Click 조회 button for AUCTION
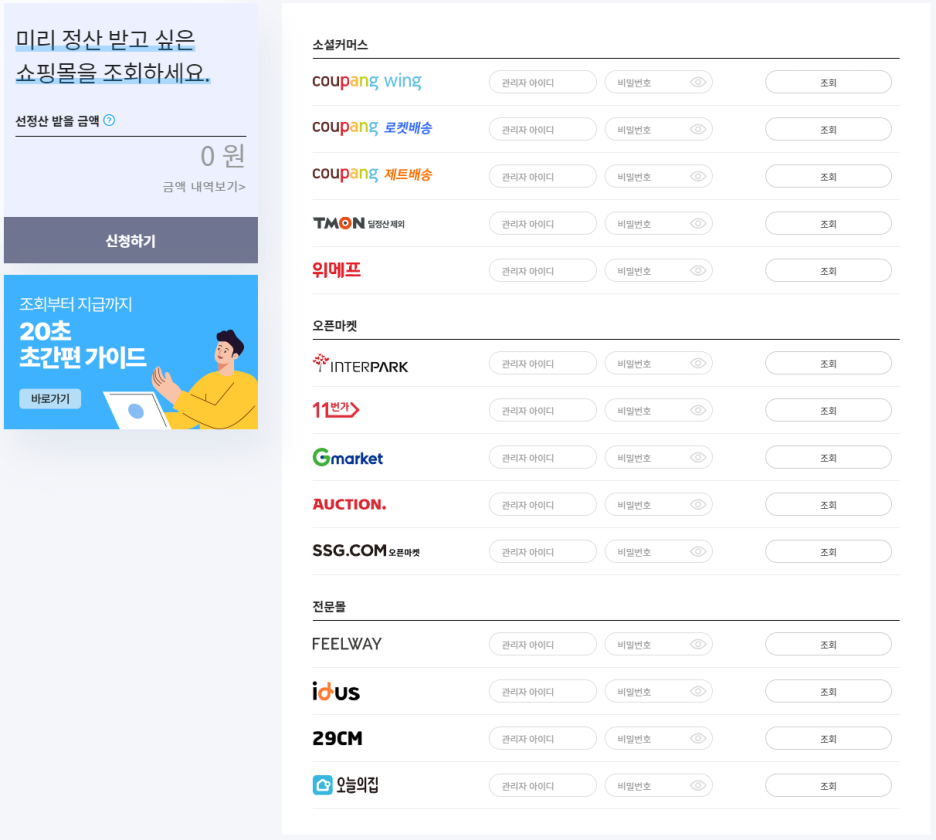The height and width of the screenshot is (840, 936). [x=828, y=505]
